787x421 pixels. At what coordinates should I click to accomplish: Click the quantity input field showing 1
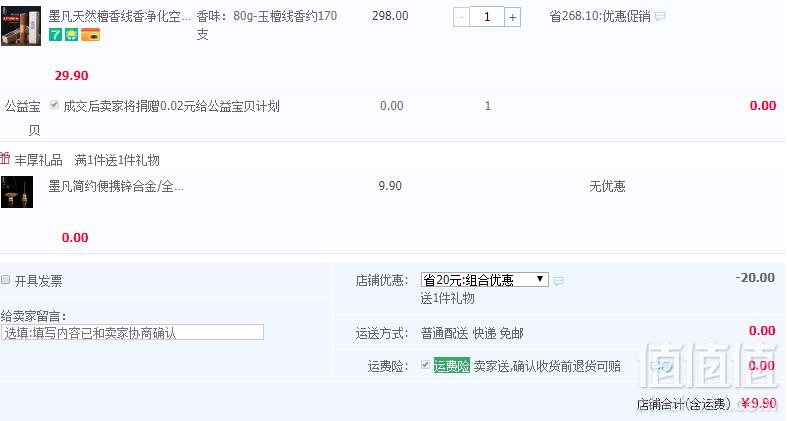pyautogui.click(x=486, y=18)
